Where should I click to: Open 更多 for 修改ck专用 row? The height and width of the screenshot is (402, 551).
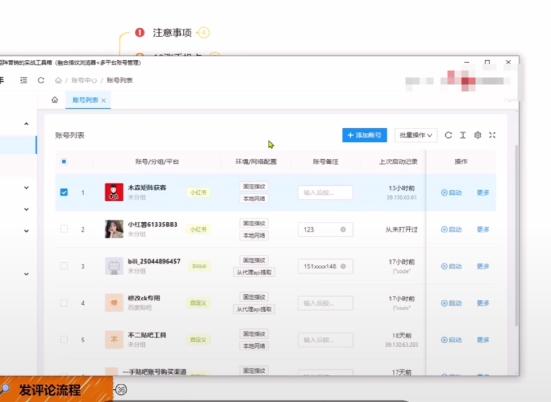click(483, 303)
